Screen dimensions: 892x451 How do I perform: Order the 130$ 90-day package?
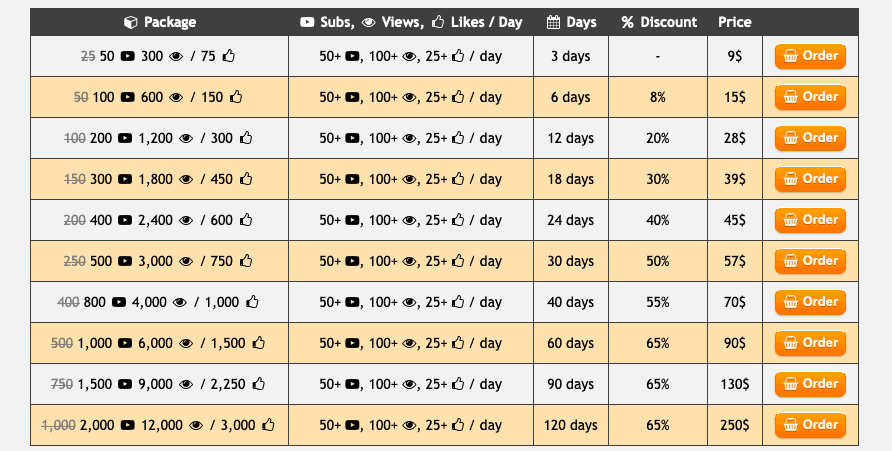tap(810, 384)
